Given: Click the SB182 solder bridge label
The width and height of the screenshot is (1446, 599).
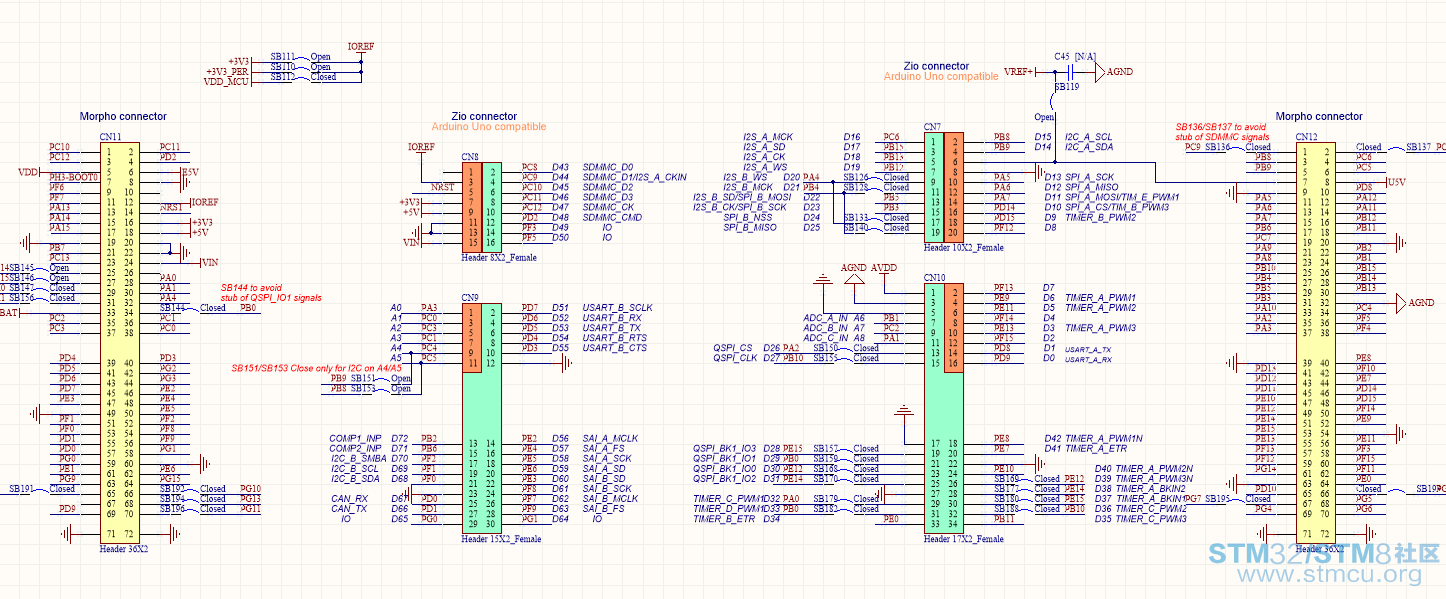Looking at the screenshot, I should pos(826,508).
